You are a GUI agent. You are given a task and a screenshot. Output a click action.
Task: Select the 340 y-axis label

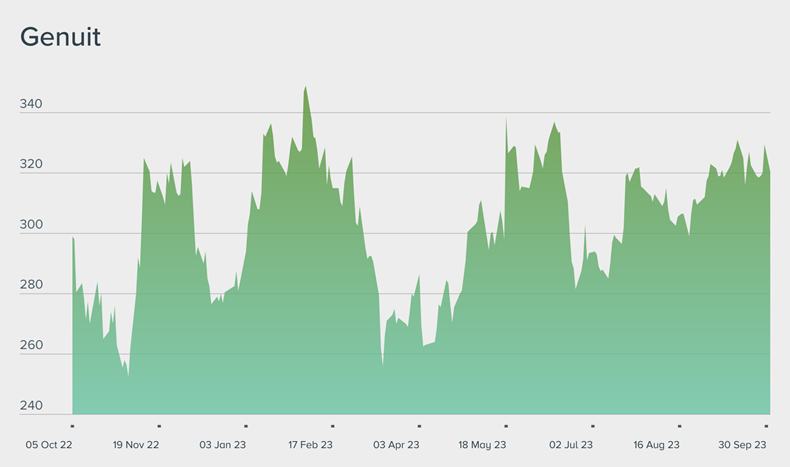31,104
